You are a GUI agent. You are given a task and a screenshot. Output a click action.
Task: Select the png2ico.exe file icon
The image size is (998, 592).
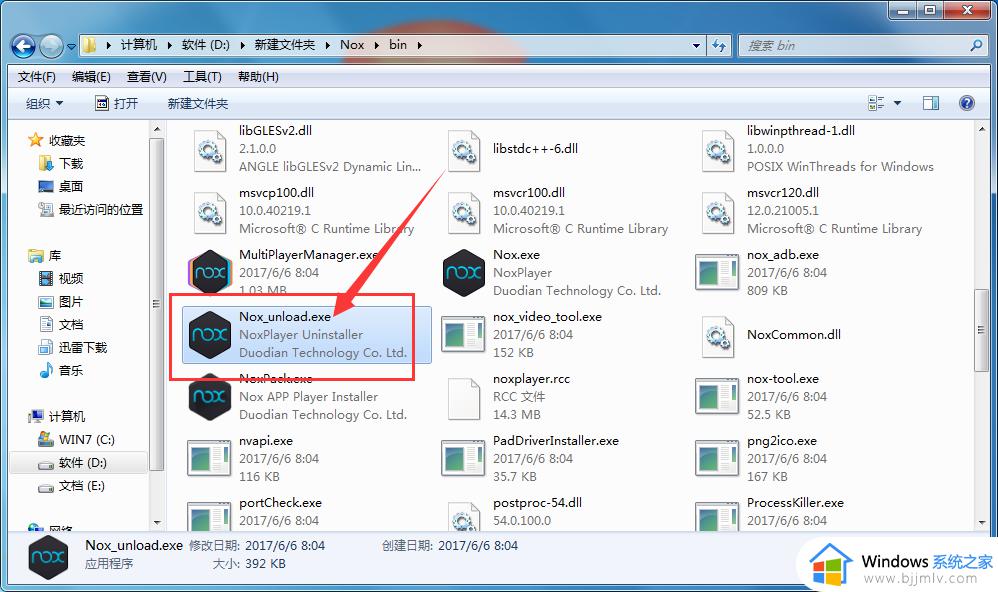point(718,458)
